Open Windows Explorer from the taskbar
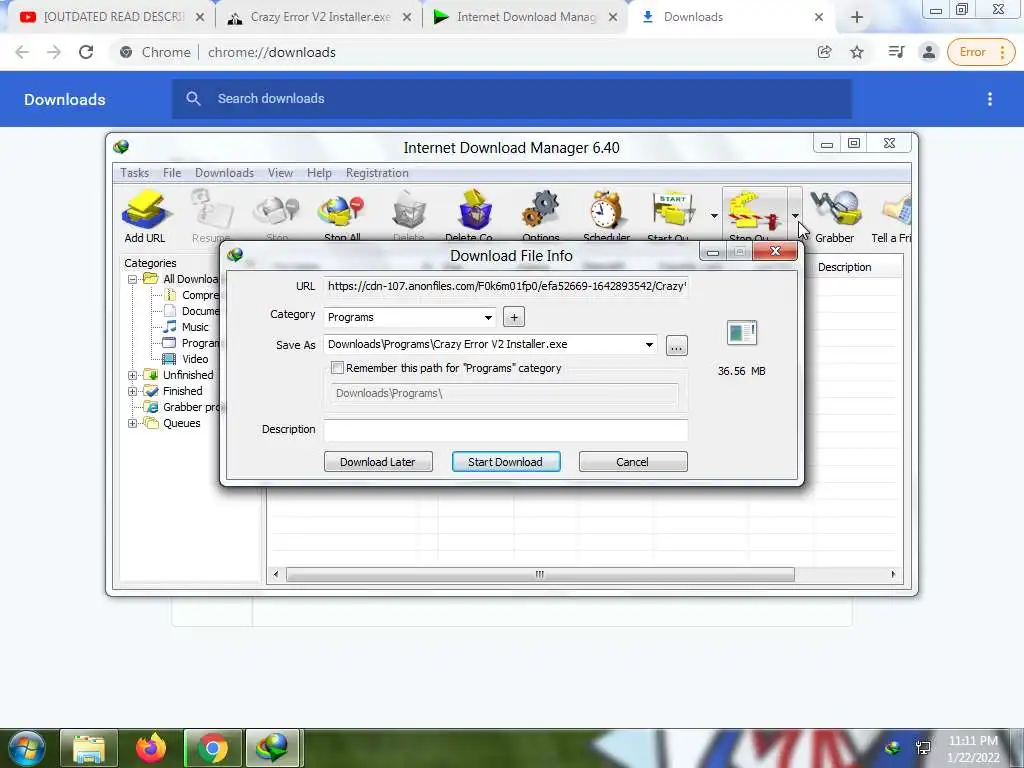 pos(89,748)
